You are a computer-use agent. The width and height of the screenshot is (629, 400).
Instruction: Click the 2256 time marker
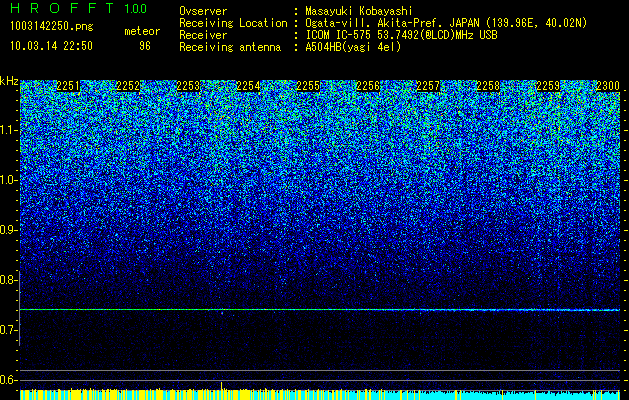(x=368, y=86)
